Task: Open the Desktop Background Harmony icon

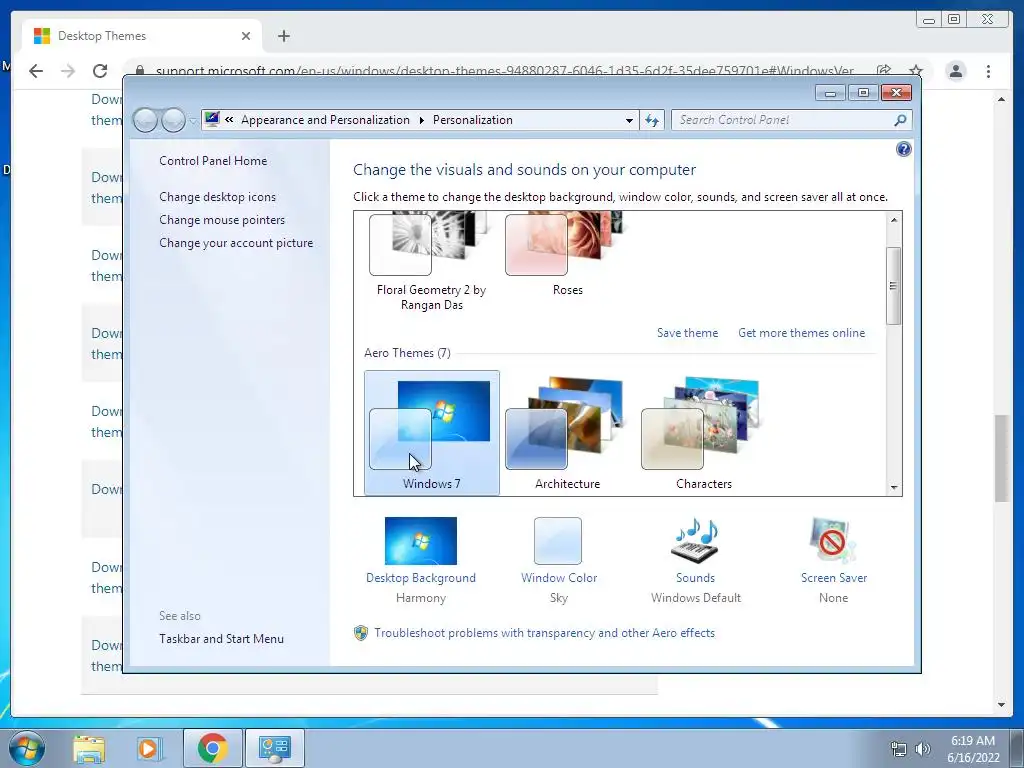Action: [421, 541]
